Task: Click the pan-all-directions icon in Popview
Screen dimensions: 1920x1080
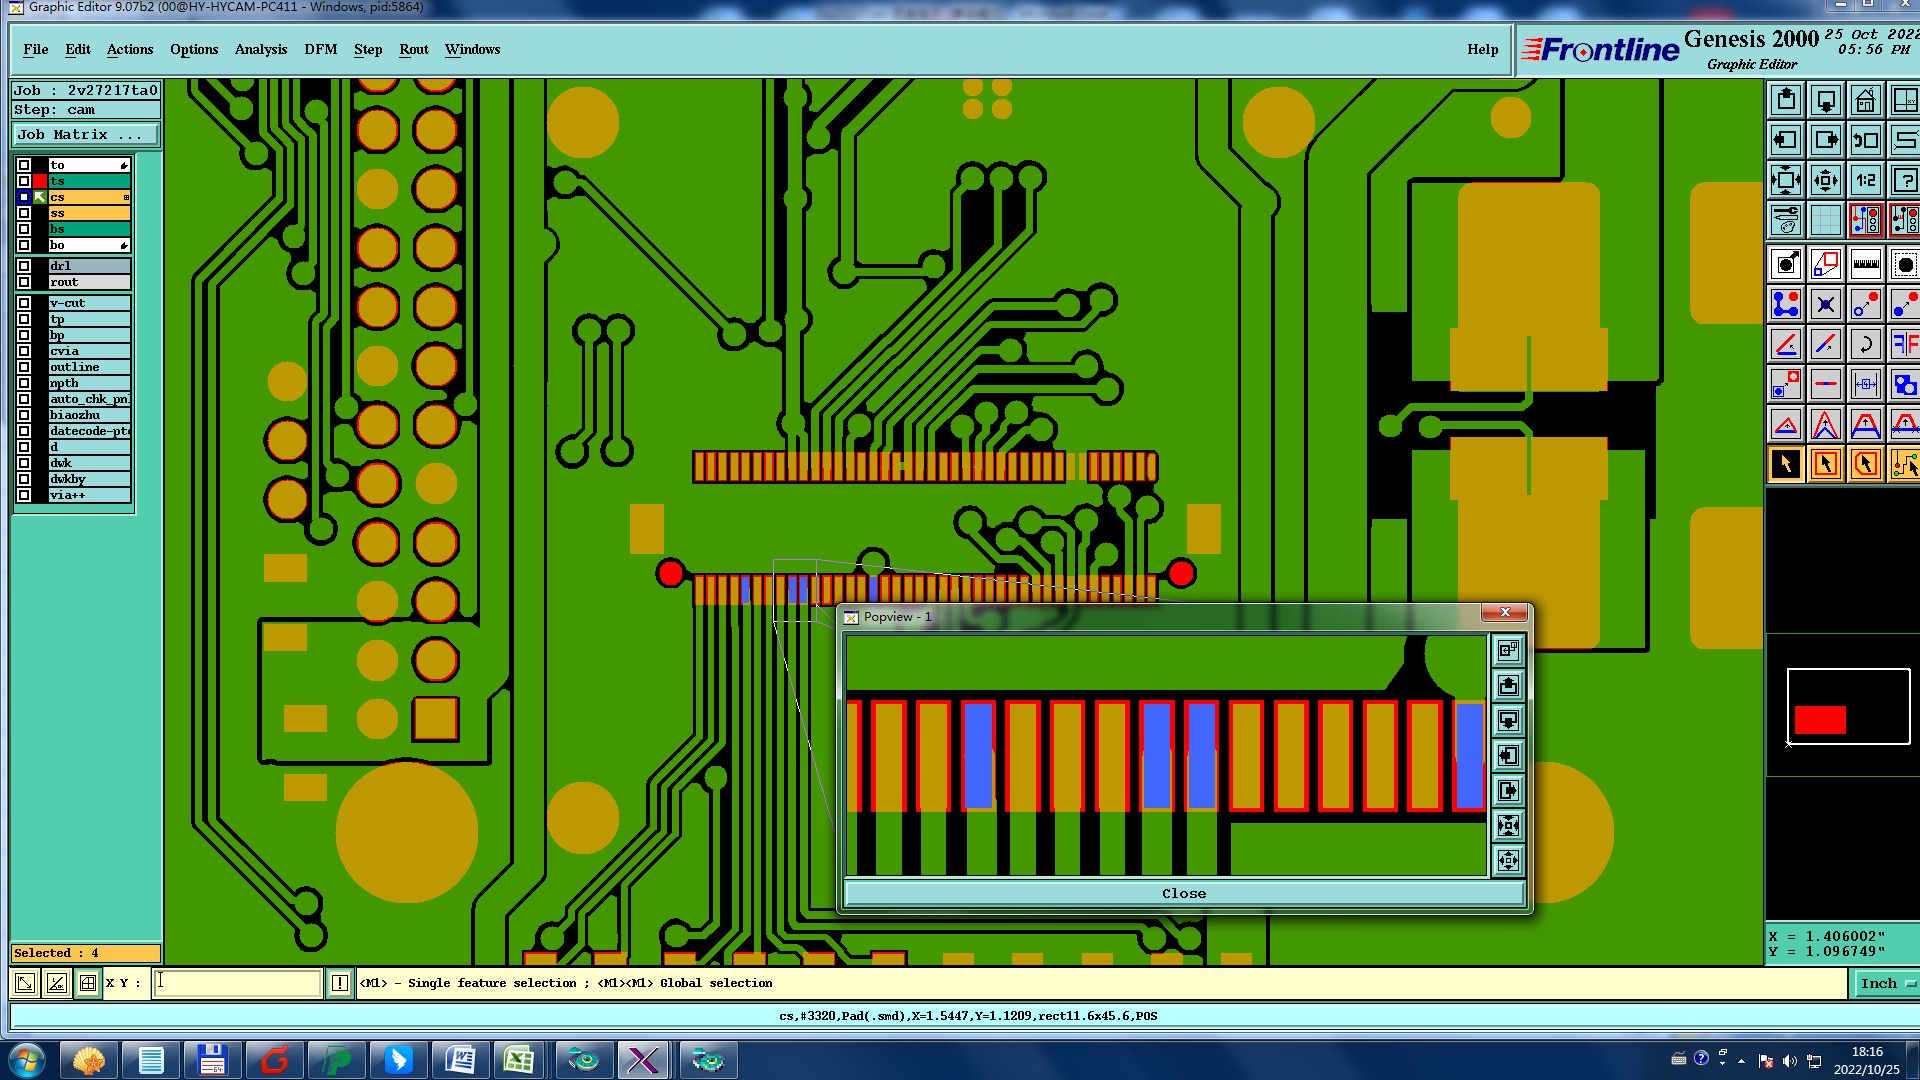Action: (1508, 860)
